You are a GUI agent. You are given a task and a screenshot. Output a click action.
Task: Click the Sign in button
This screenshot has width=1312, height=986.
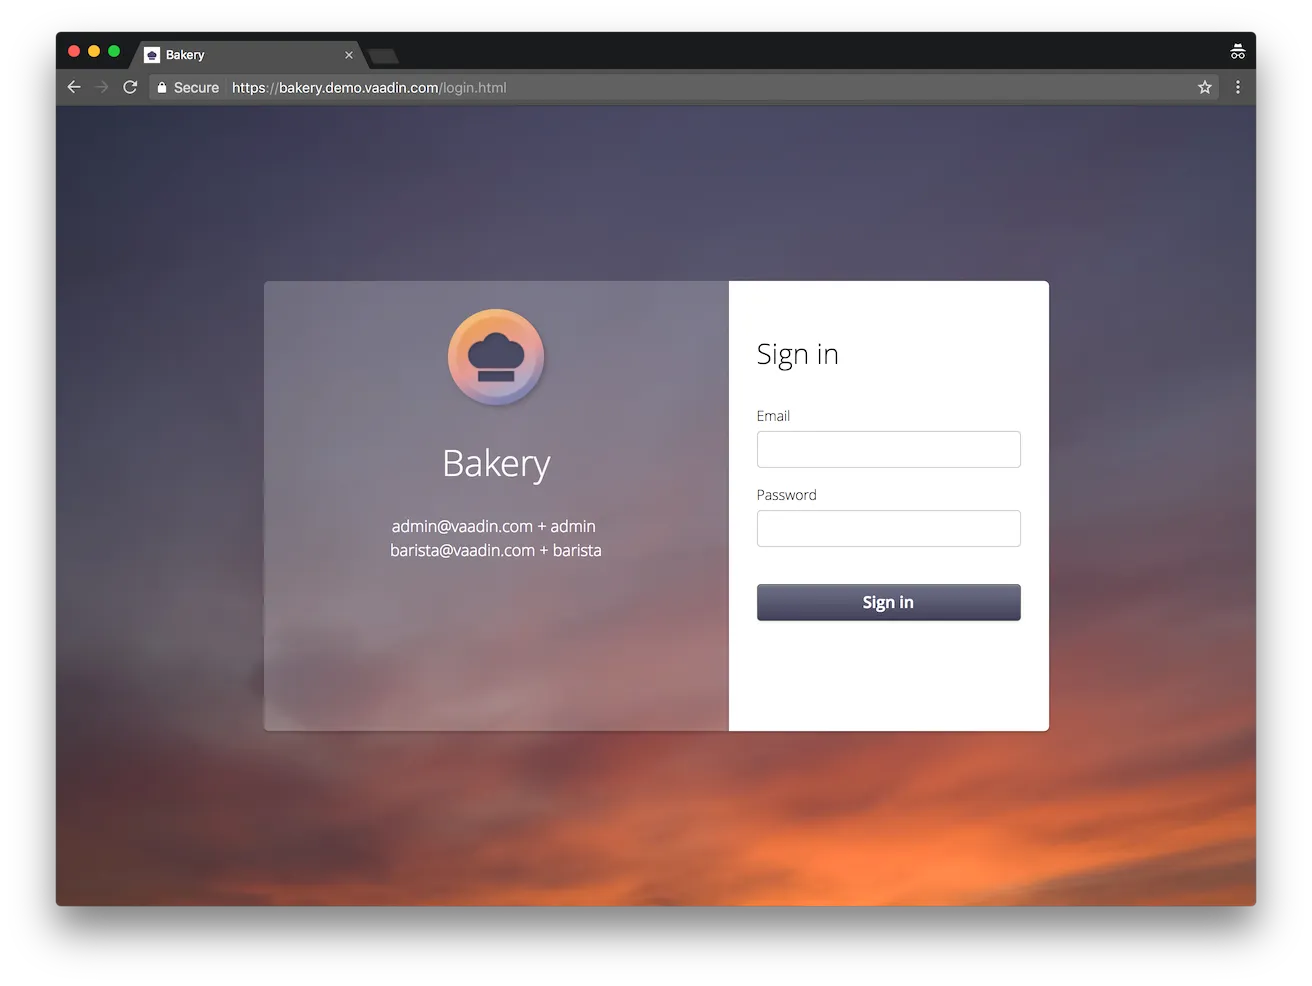[889, 602]
